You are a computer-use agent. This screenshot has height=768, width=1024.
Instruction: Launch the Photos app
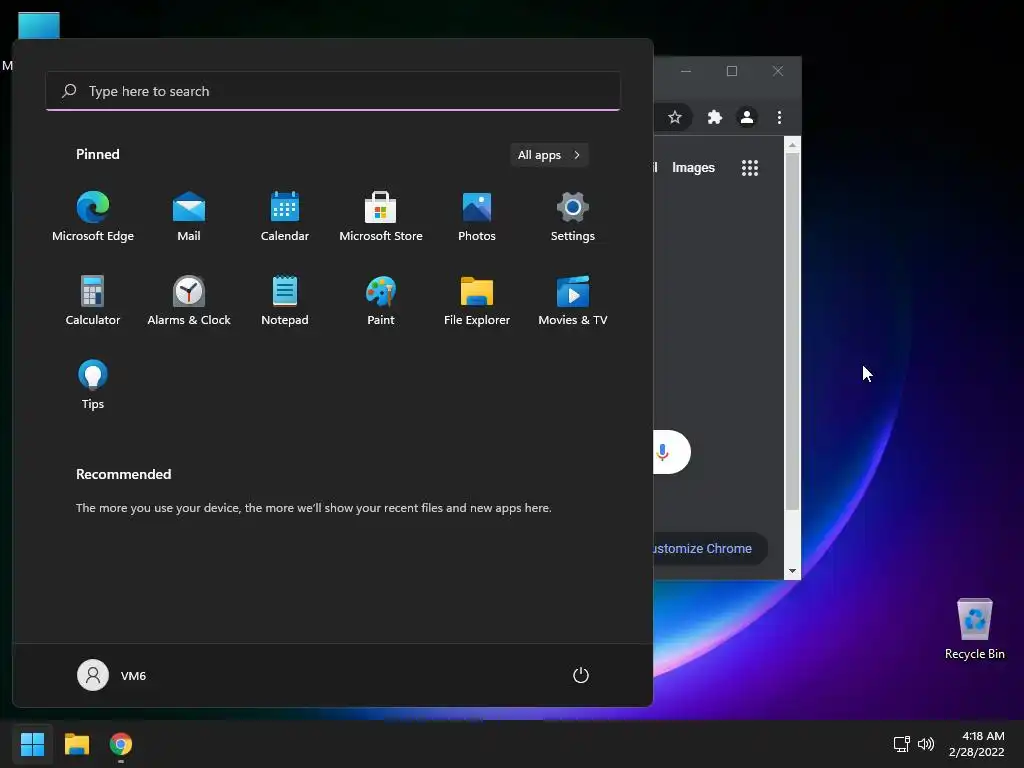[x=477, y=217]
